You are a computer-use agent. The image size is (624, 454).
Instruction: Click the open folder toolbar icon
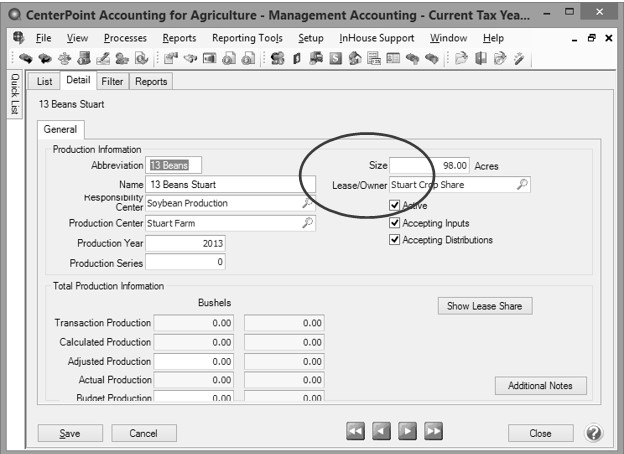tap(461, 59)
